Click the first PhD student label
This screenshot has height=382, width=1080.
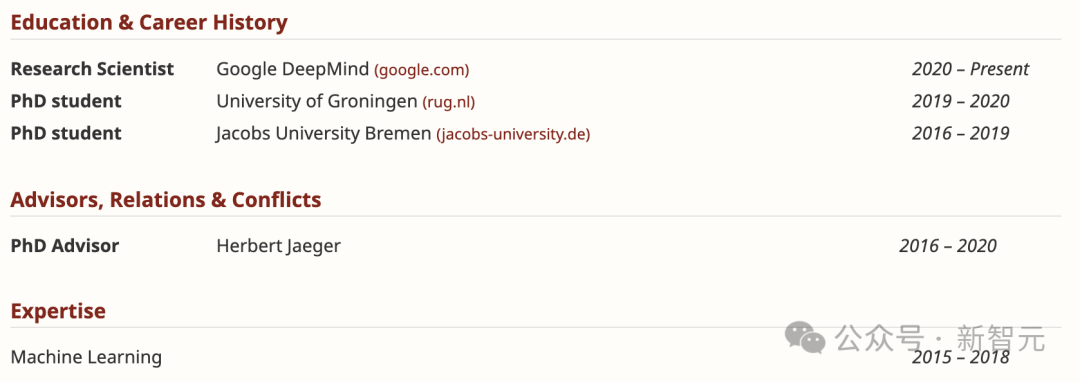click(x=66, y=101)
